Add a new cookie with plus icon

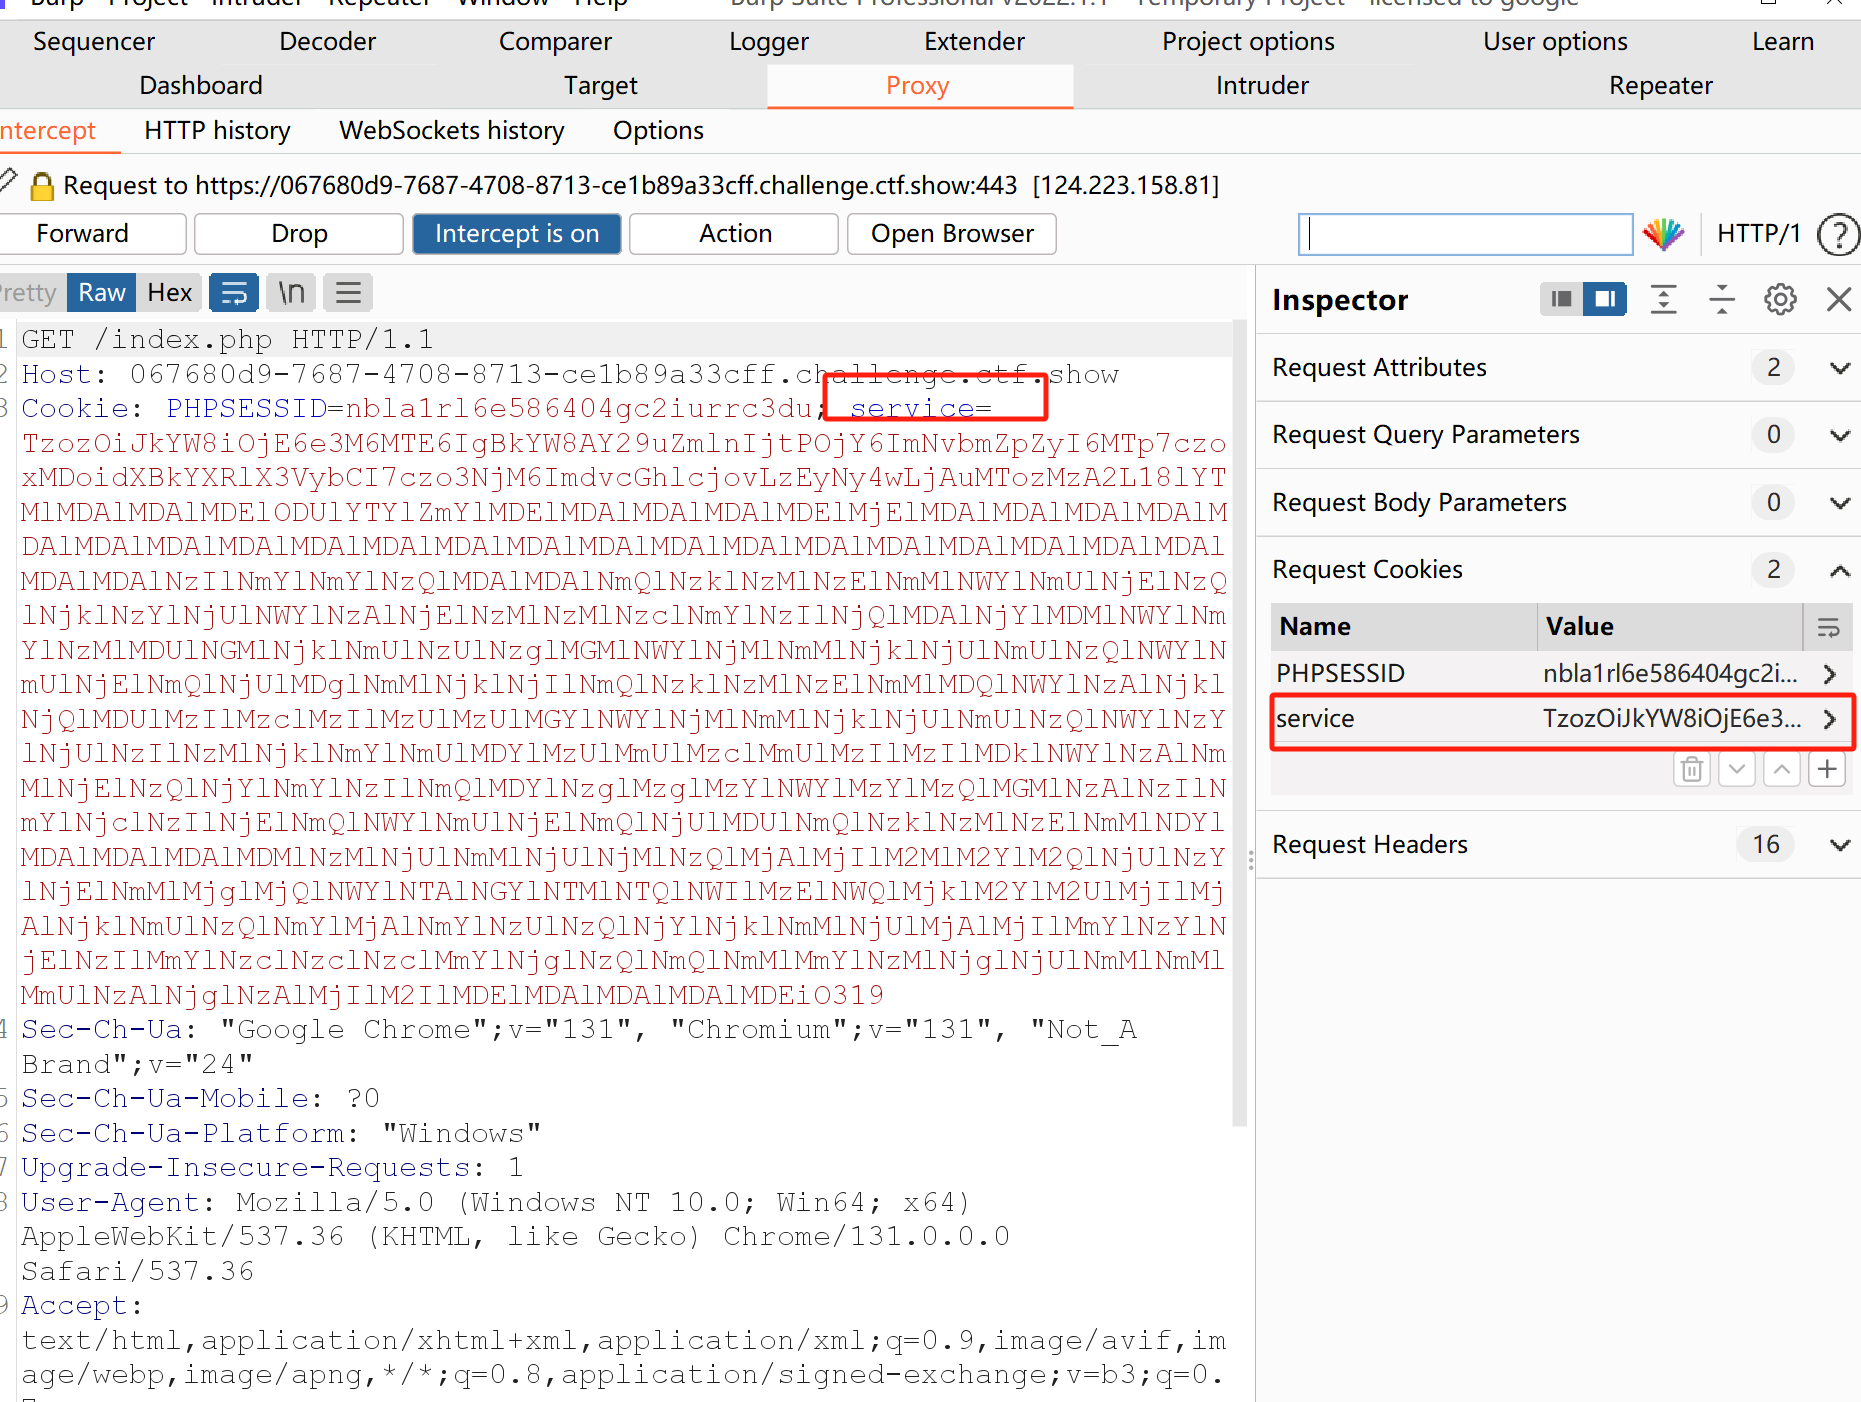point(1827,769)
